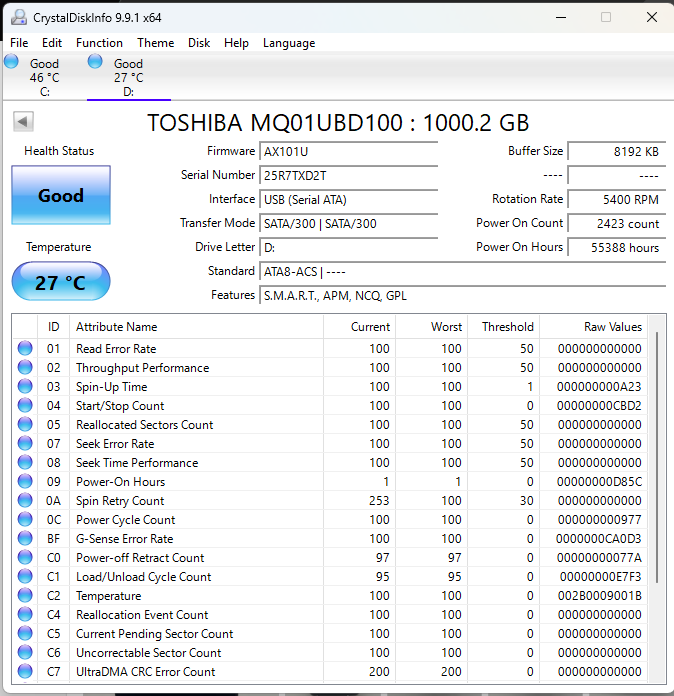Click status icon for Start/Stop Count
This screenshot has height=696, width=674.
[x=25, y=405]
